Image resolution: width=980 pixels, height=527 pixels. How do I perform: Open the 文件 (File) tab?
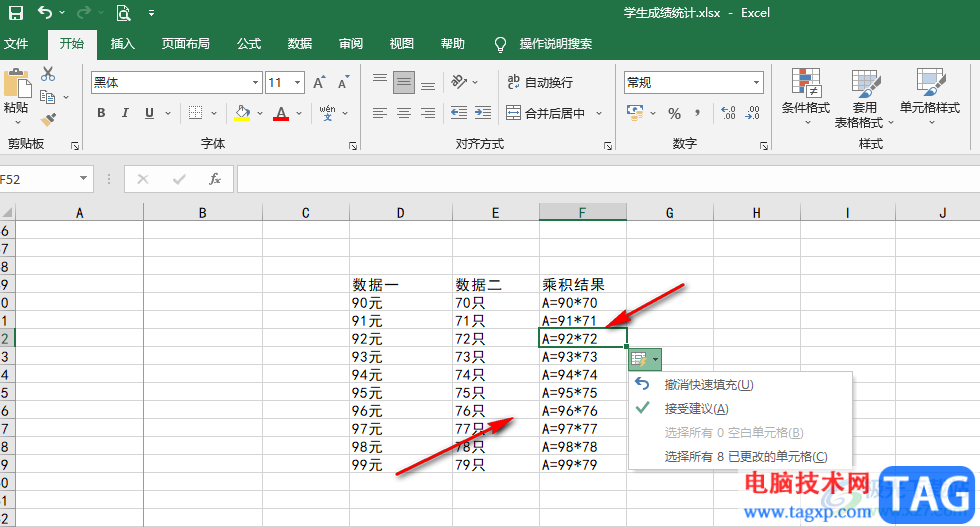point(16,43)
